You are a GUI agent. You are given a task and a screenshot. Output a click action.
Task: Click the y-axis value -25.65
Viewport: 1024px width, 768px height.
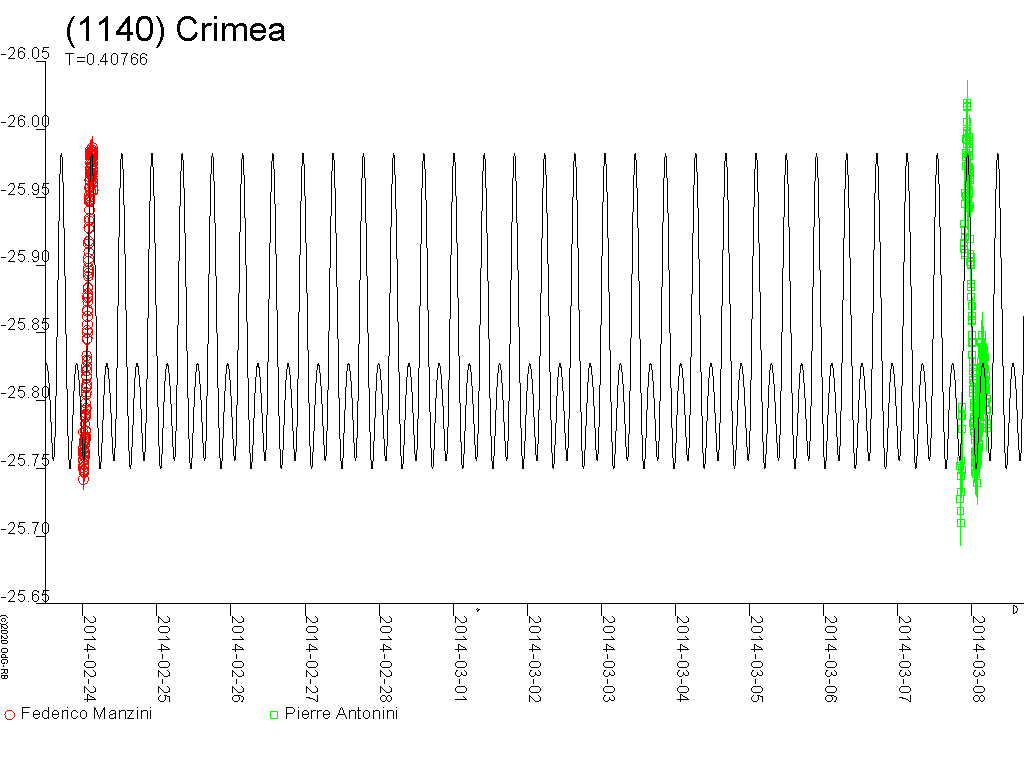click(x=25, y=596)
